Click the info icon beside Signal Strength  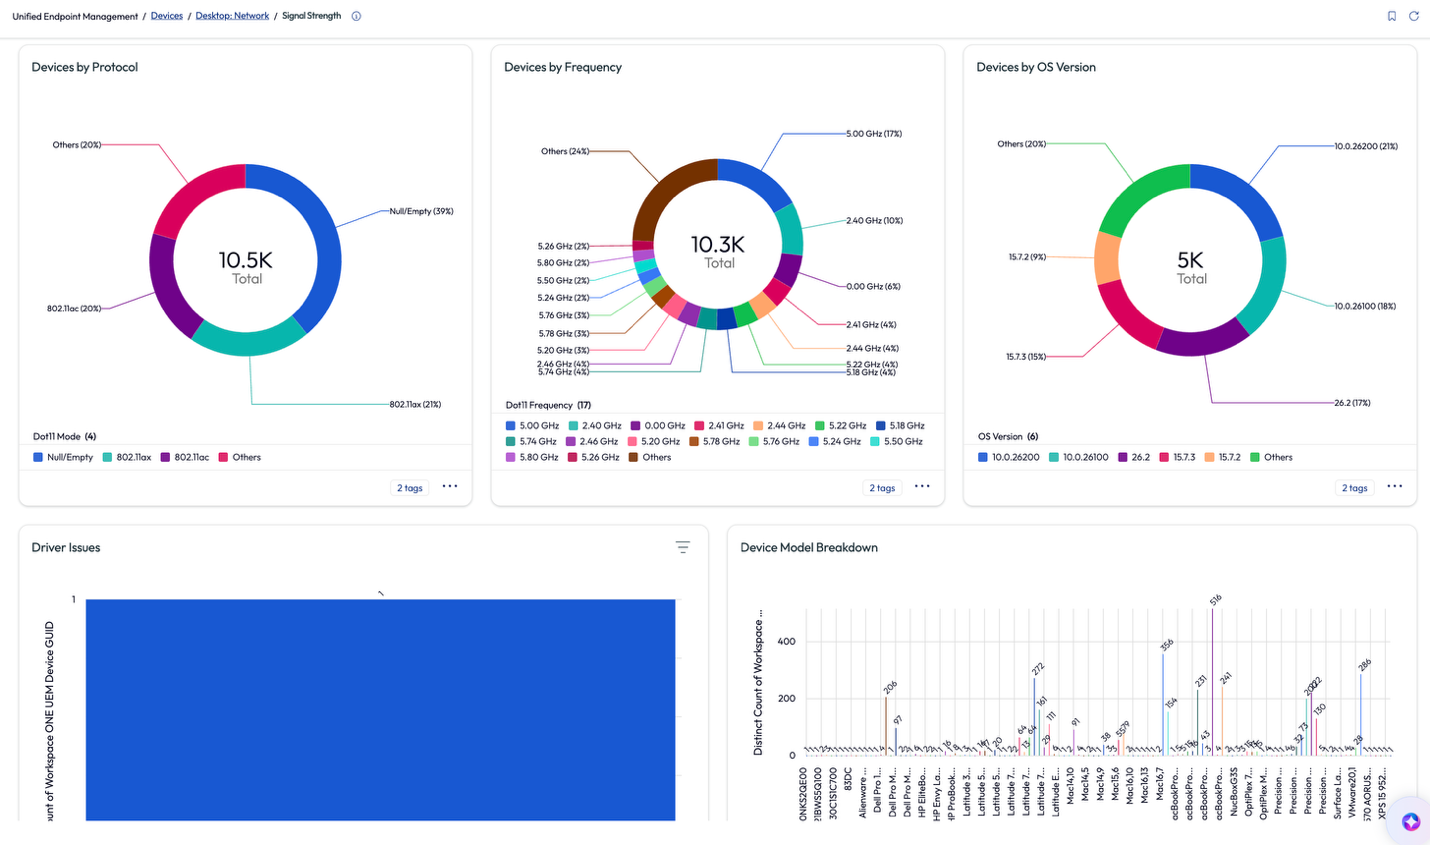[x=356, y=16]
